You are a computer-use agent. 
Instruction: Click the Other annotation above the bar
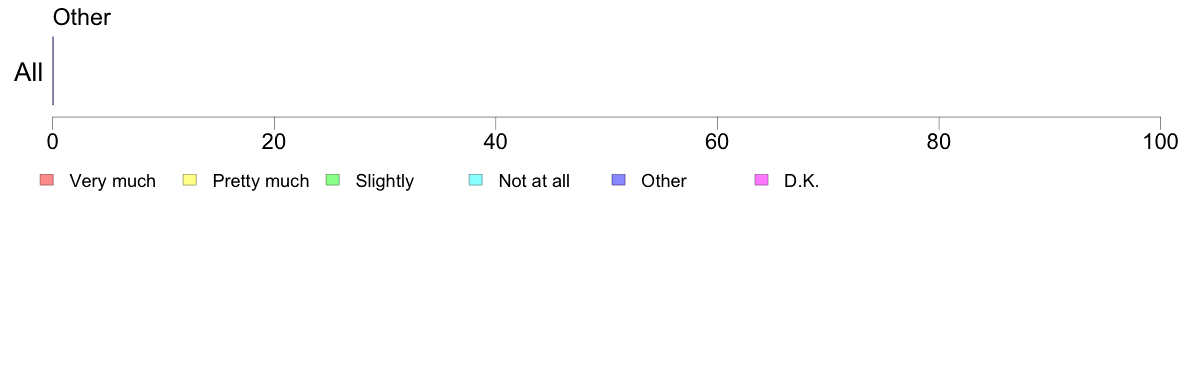point(82,17)
